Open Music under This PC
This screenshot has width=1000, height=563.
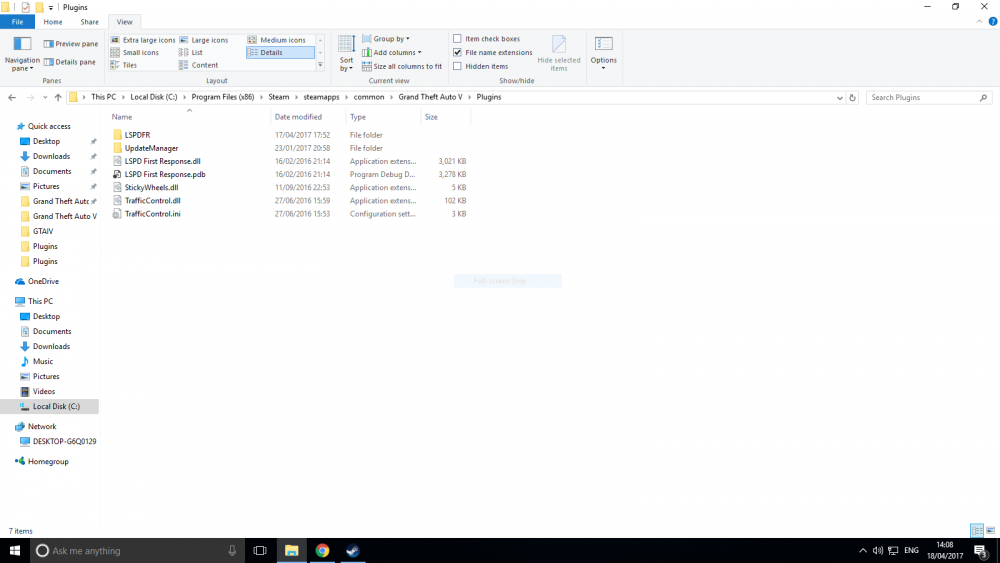(43, 362)
